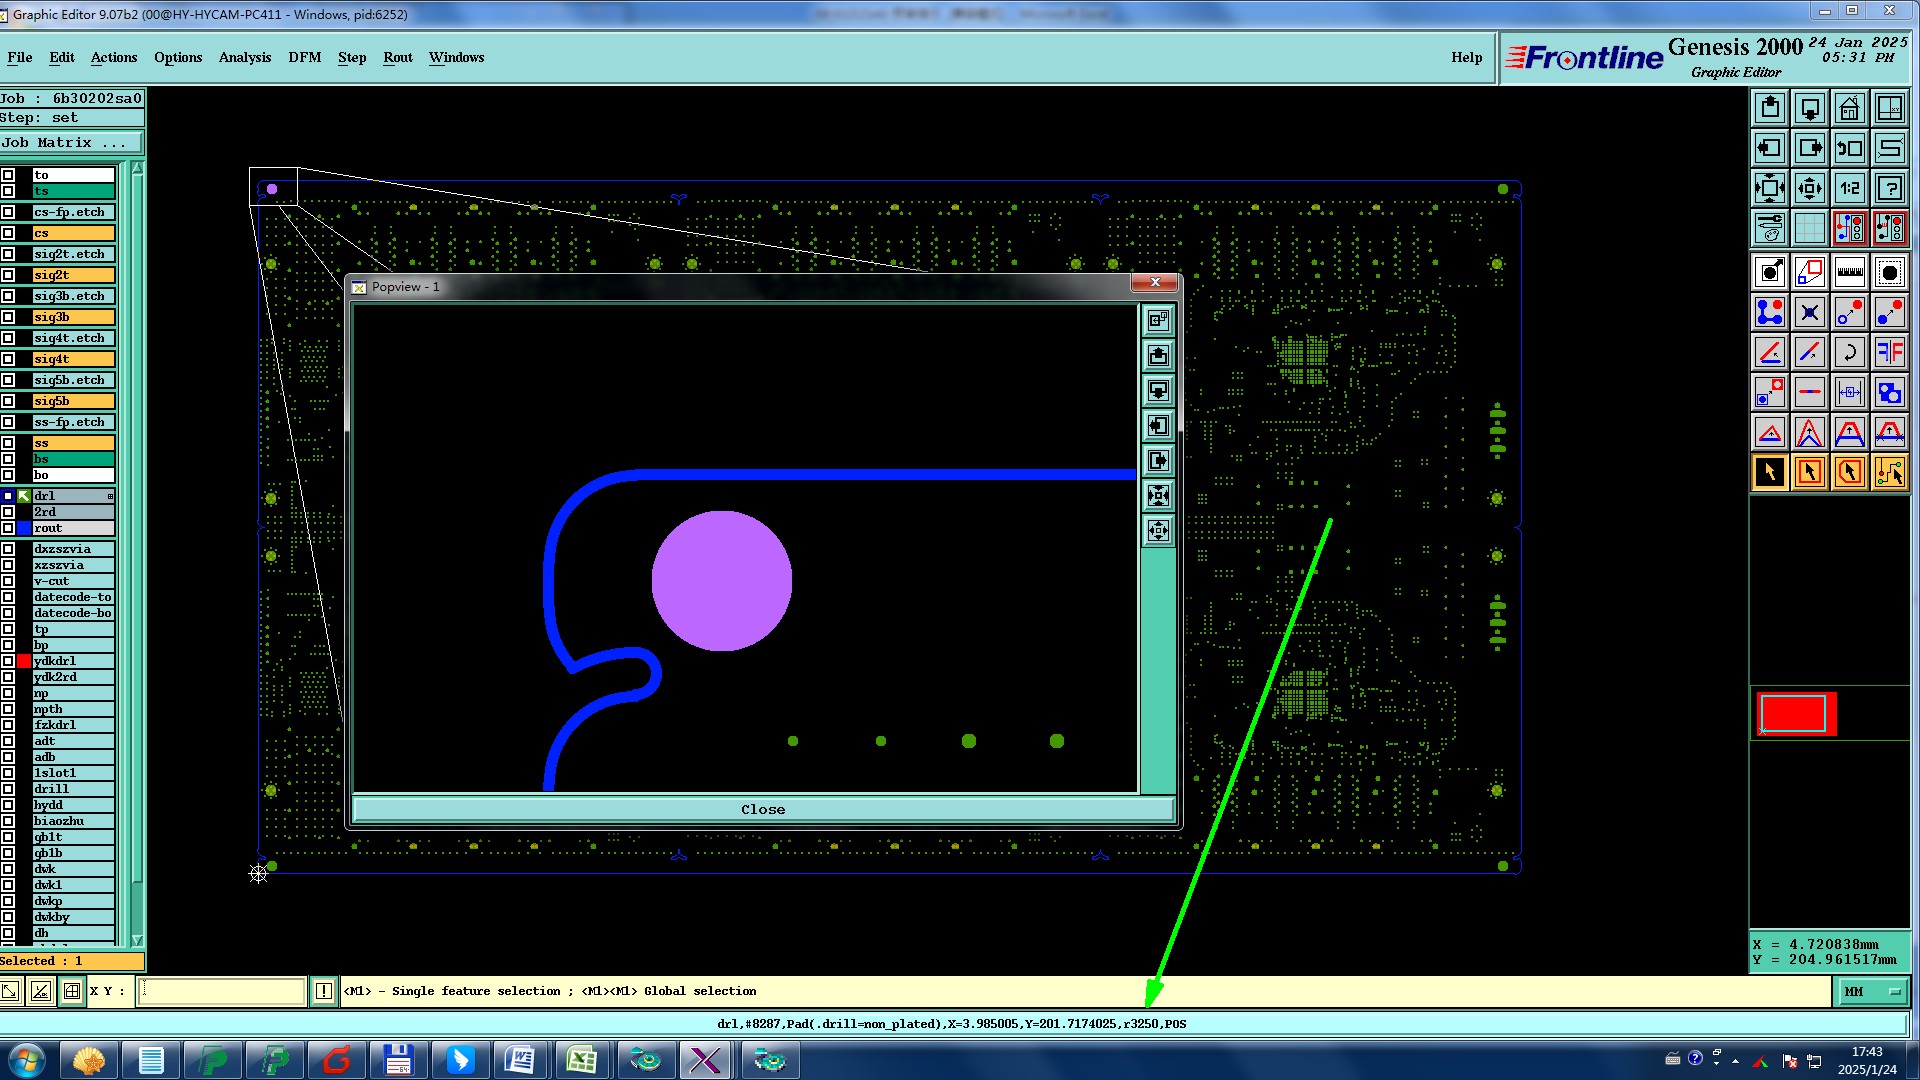Click the X Y coordinate input field

click(221, 991)
